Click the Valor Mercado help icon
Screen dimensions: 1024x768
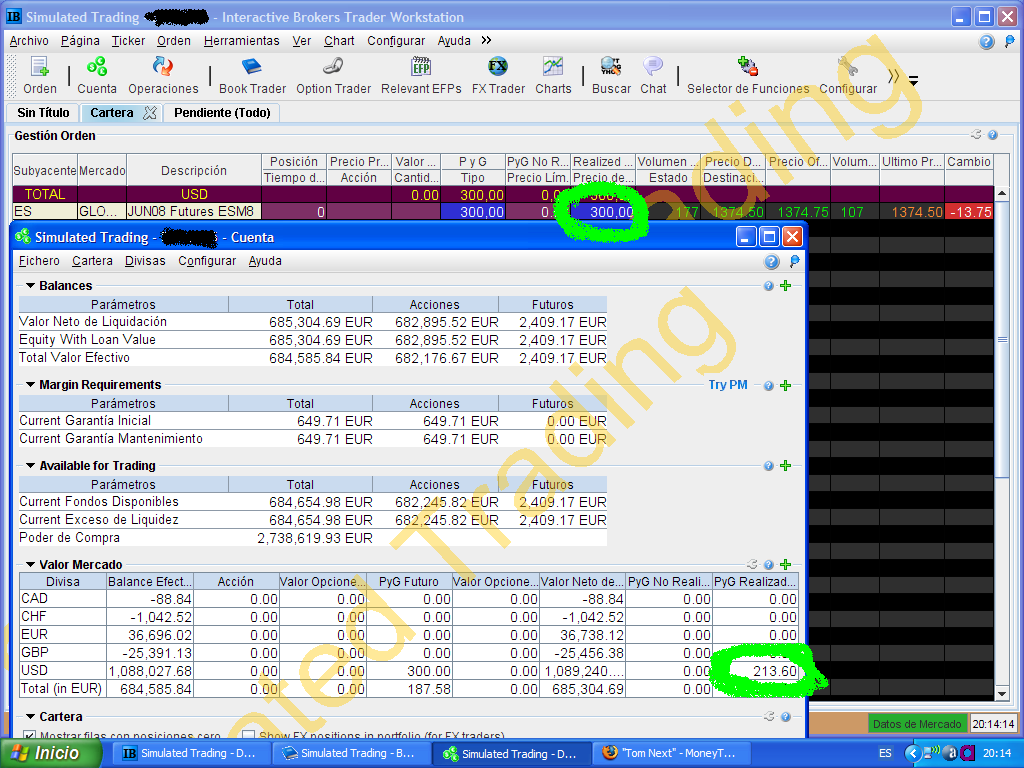[769, 564]
